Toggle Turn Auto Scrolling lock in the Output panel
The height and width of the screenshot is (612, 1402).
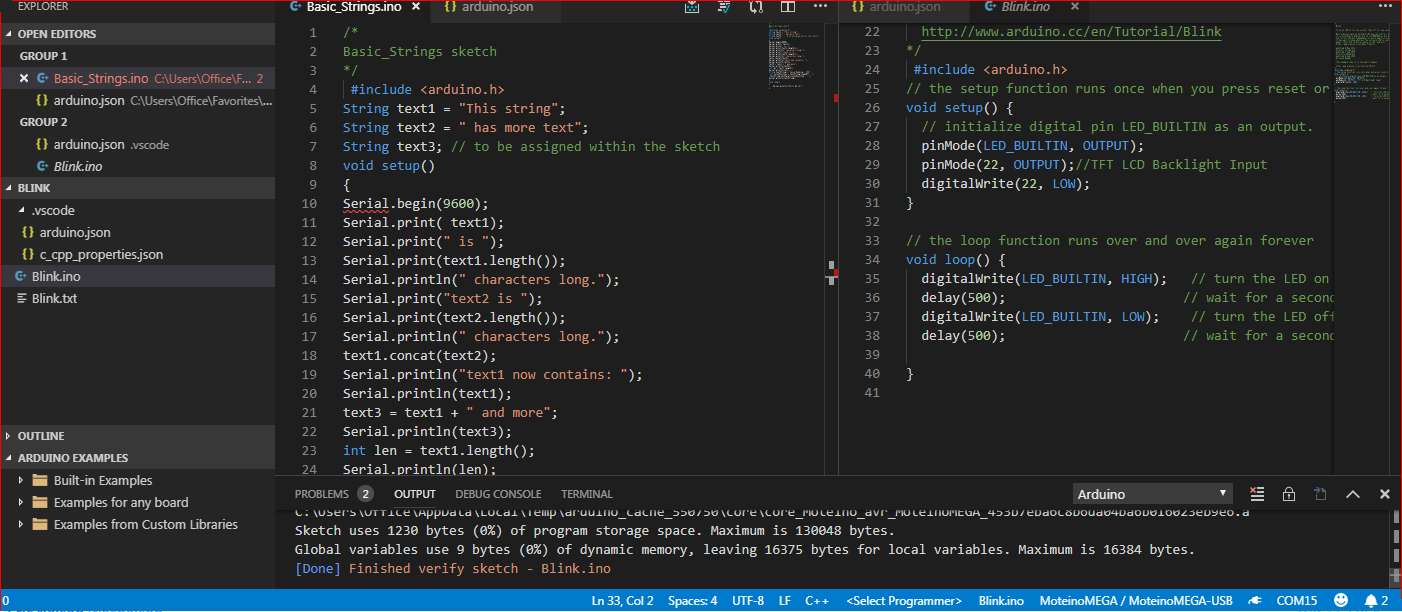coord(1288,493)
